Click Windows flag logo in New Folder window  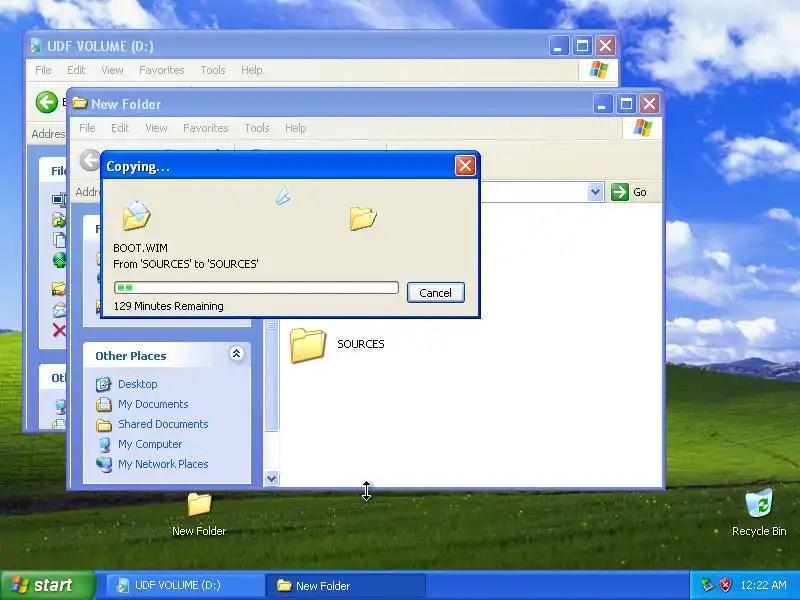642,128
